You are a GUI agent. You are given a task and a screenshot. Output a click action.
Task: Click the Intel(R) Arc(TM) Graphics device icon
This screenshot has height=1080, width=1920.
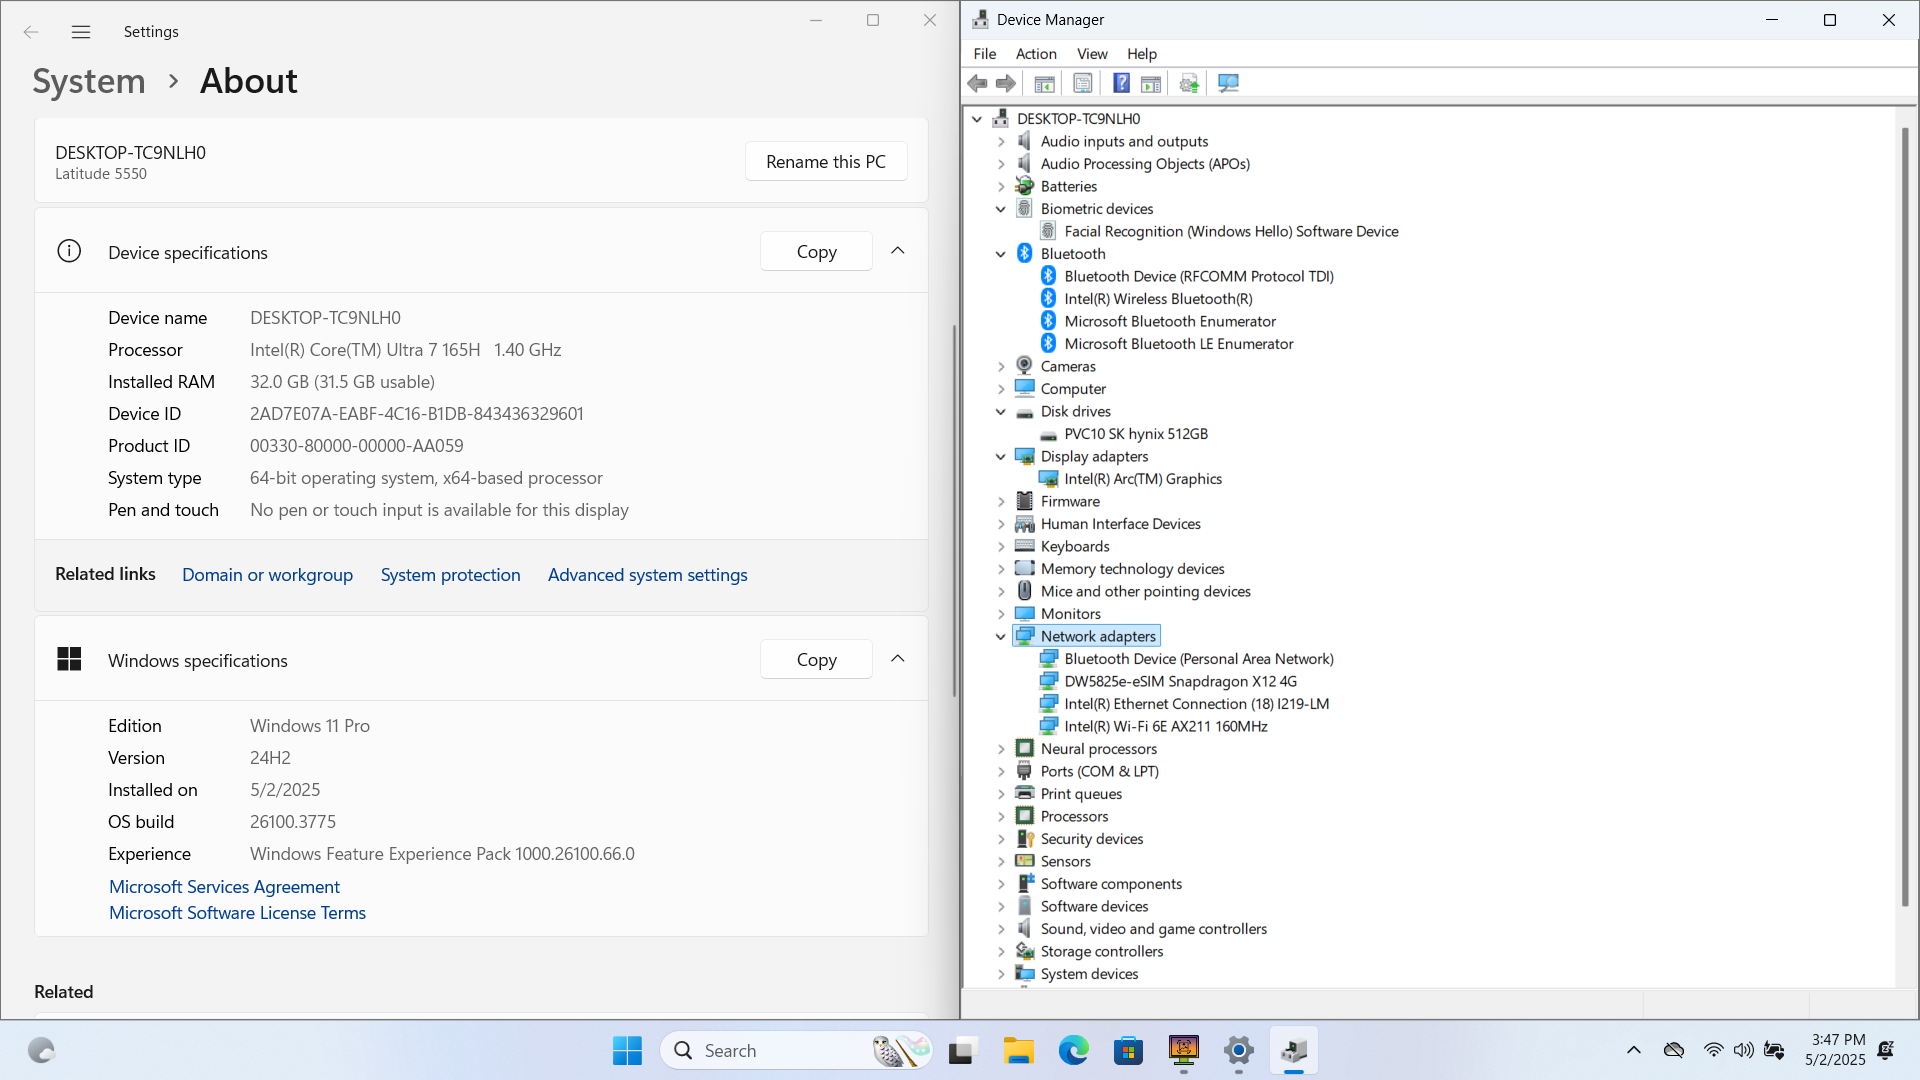[x=1048, y=479]
